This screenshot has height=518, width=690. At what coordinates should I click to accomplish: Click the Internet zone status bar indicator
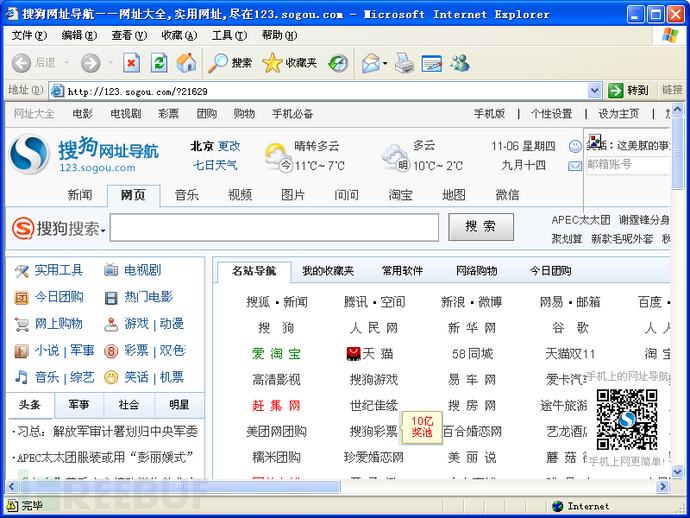tap(581, 506)
